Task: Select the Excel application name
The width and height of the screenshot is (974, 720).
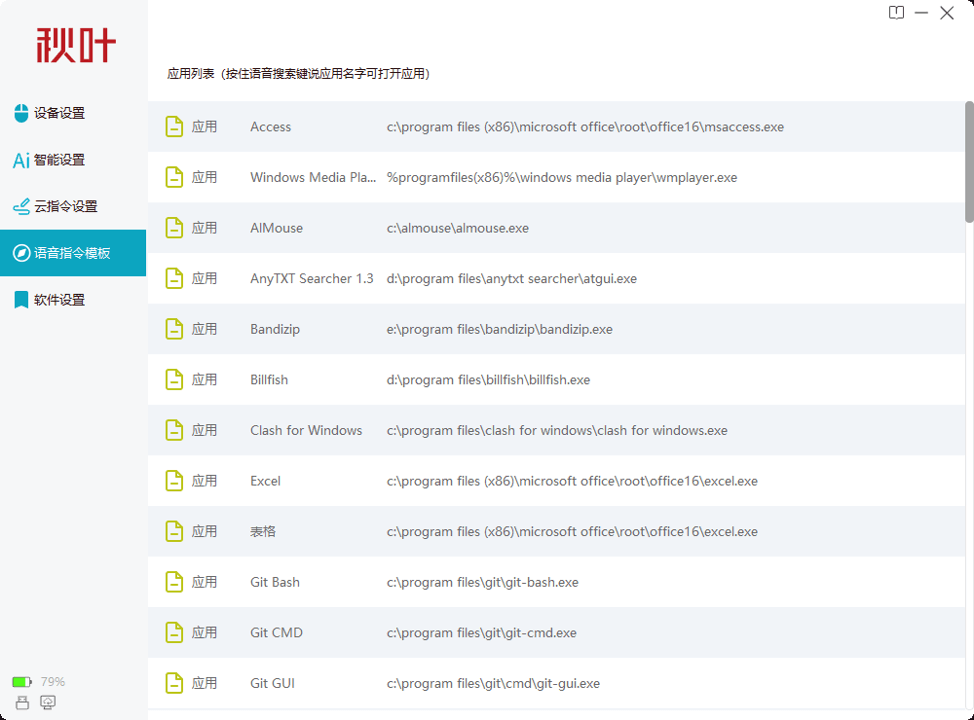Action: 265,481
